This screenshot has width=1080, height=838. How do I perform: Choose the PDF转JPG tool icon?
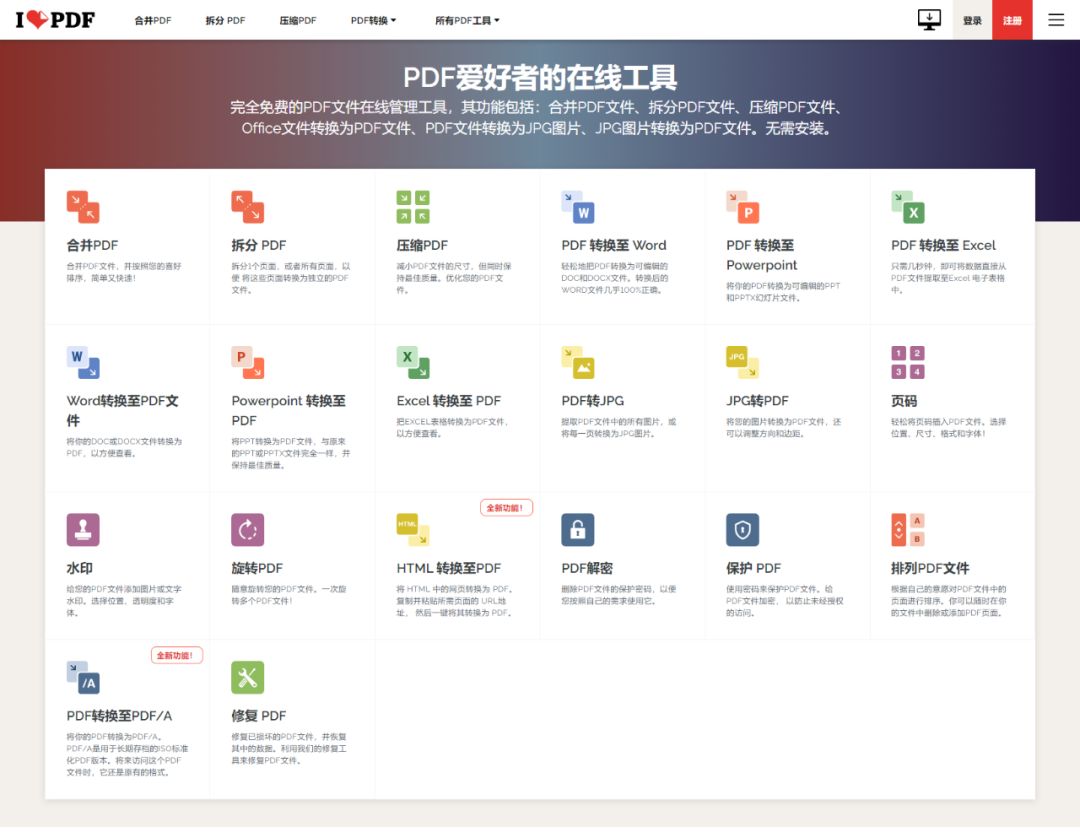[578, 362]
